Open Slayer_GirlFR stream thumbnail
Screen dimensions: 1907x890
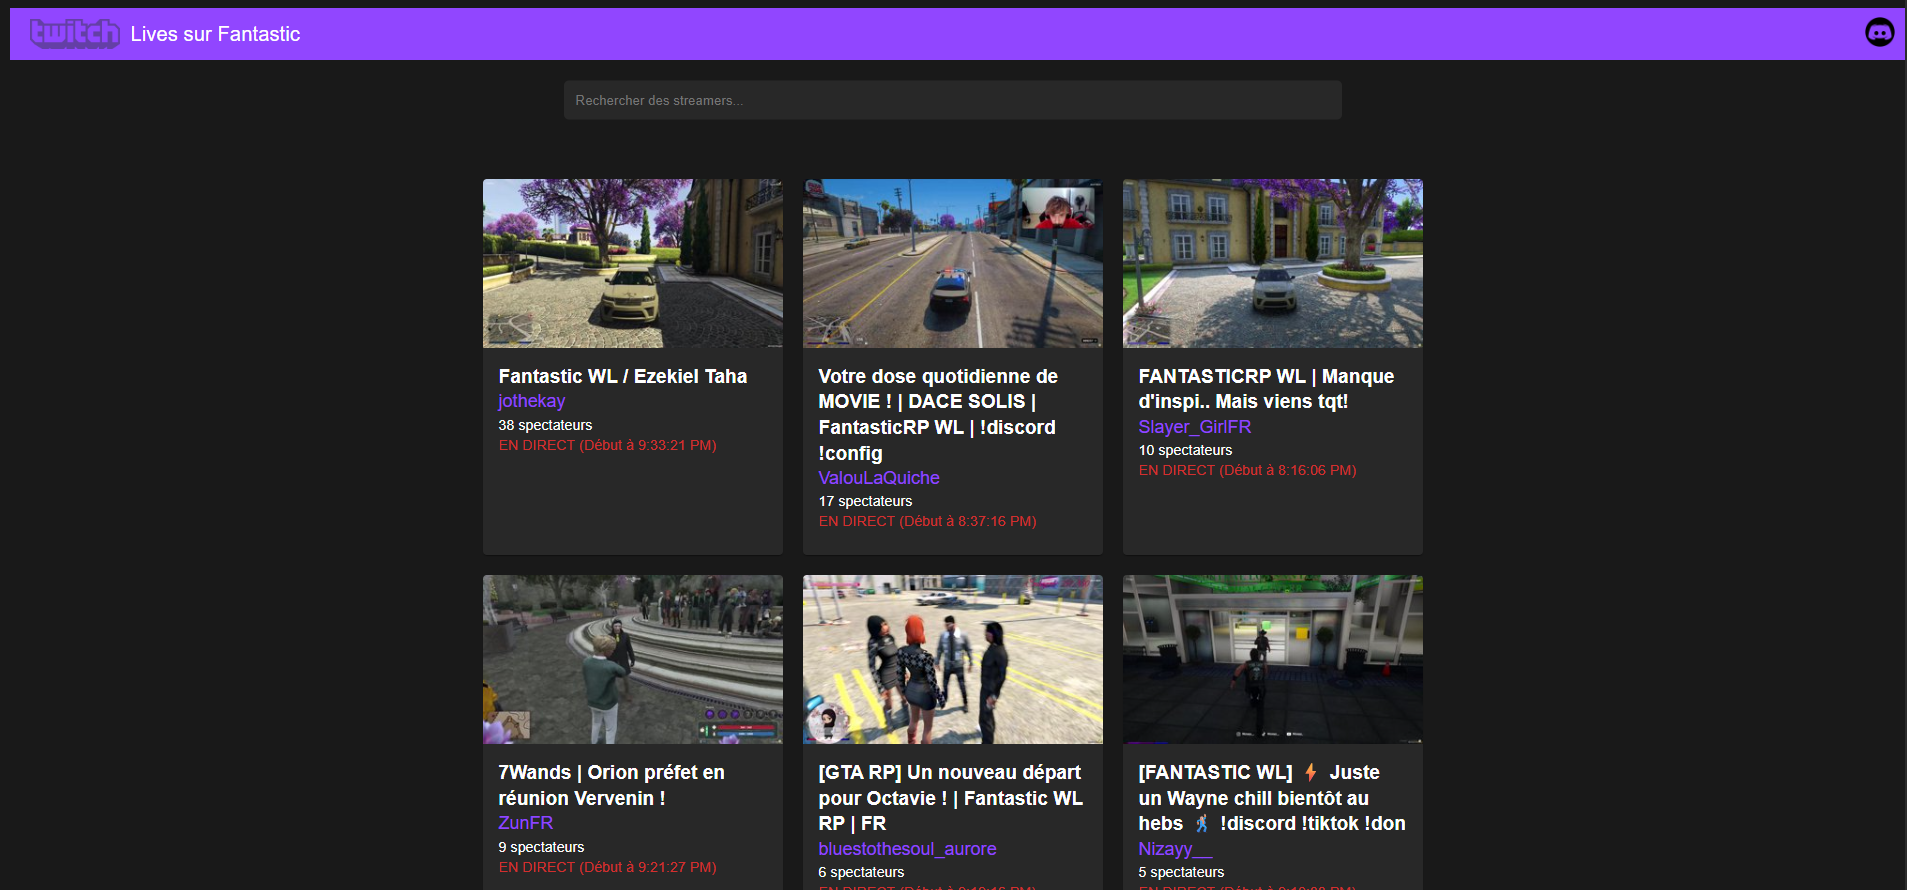point(1272,263)
